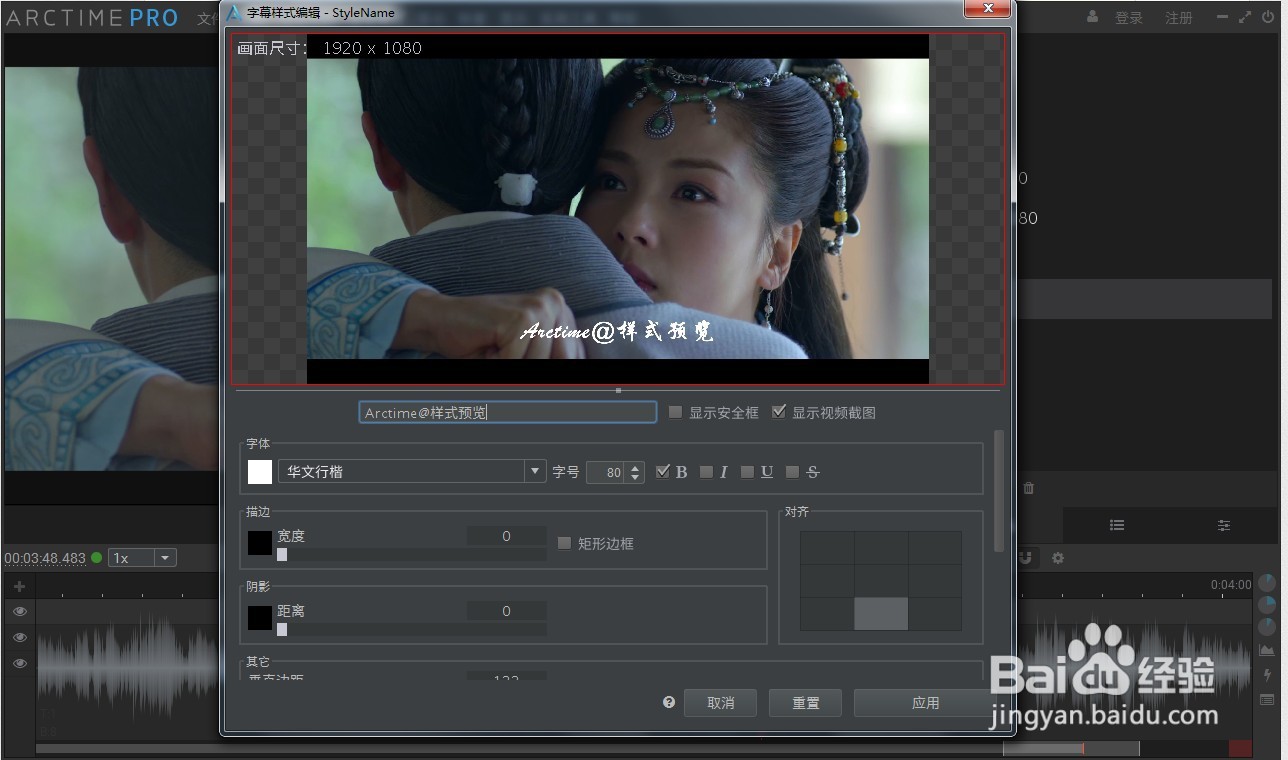
Task: Set alignment to middle-center grid cell
Action: pos(881,581)
